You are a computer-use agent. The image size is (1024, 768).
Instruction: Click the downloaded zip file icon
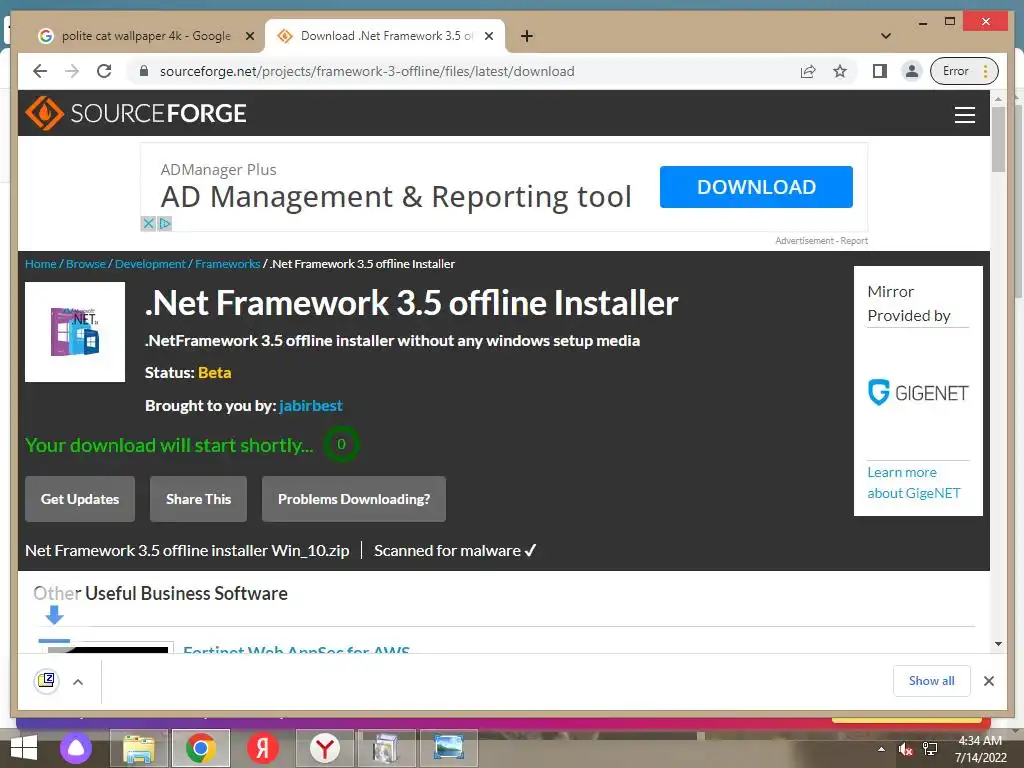pos(46,681)
